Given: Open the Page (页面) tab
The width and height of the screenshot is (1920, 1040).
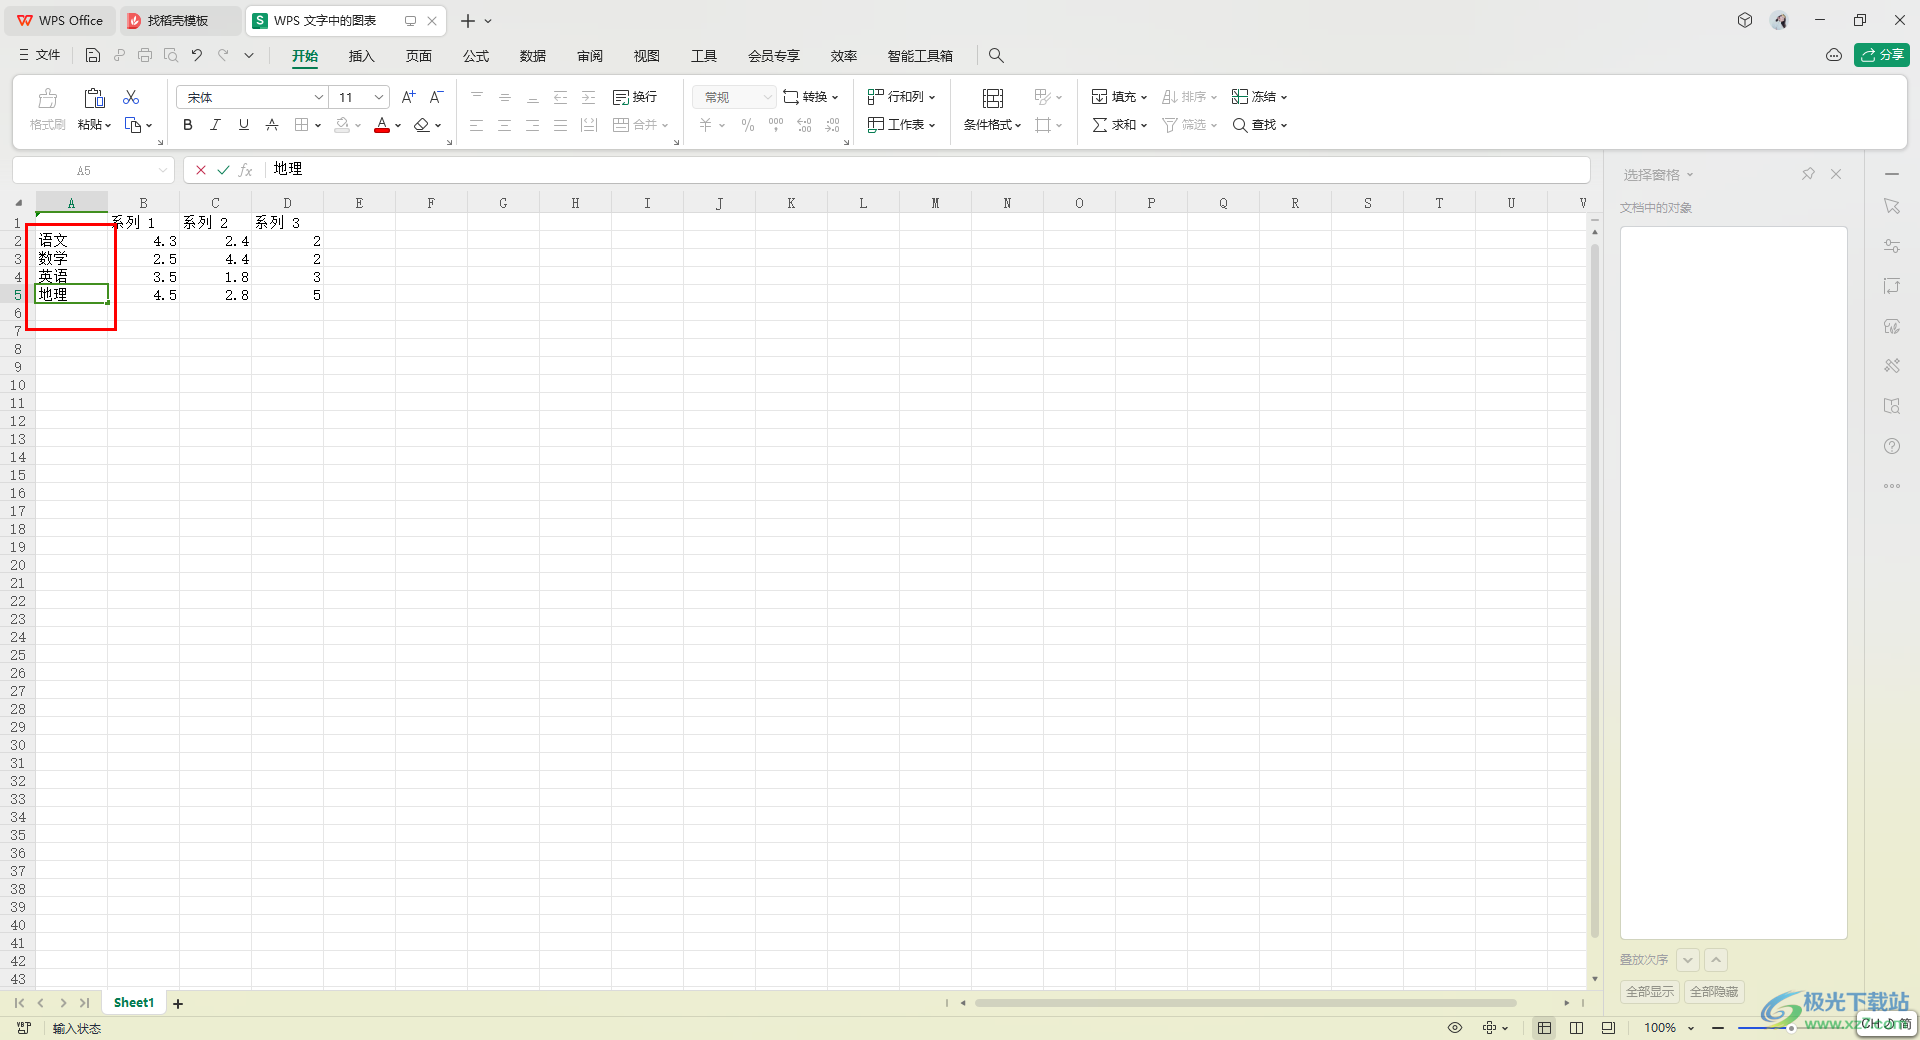Looking at the screenshot, I should pyautogui.click(x=419, y=56).
